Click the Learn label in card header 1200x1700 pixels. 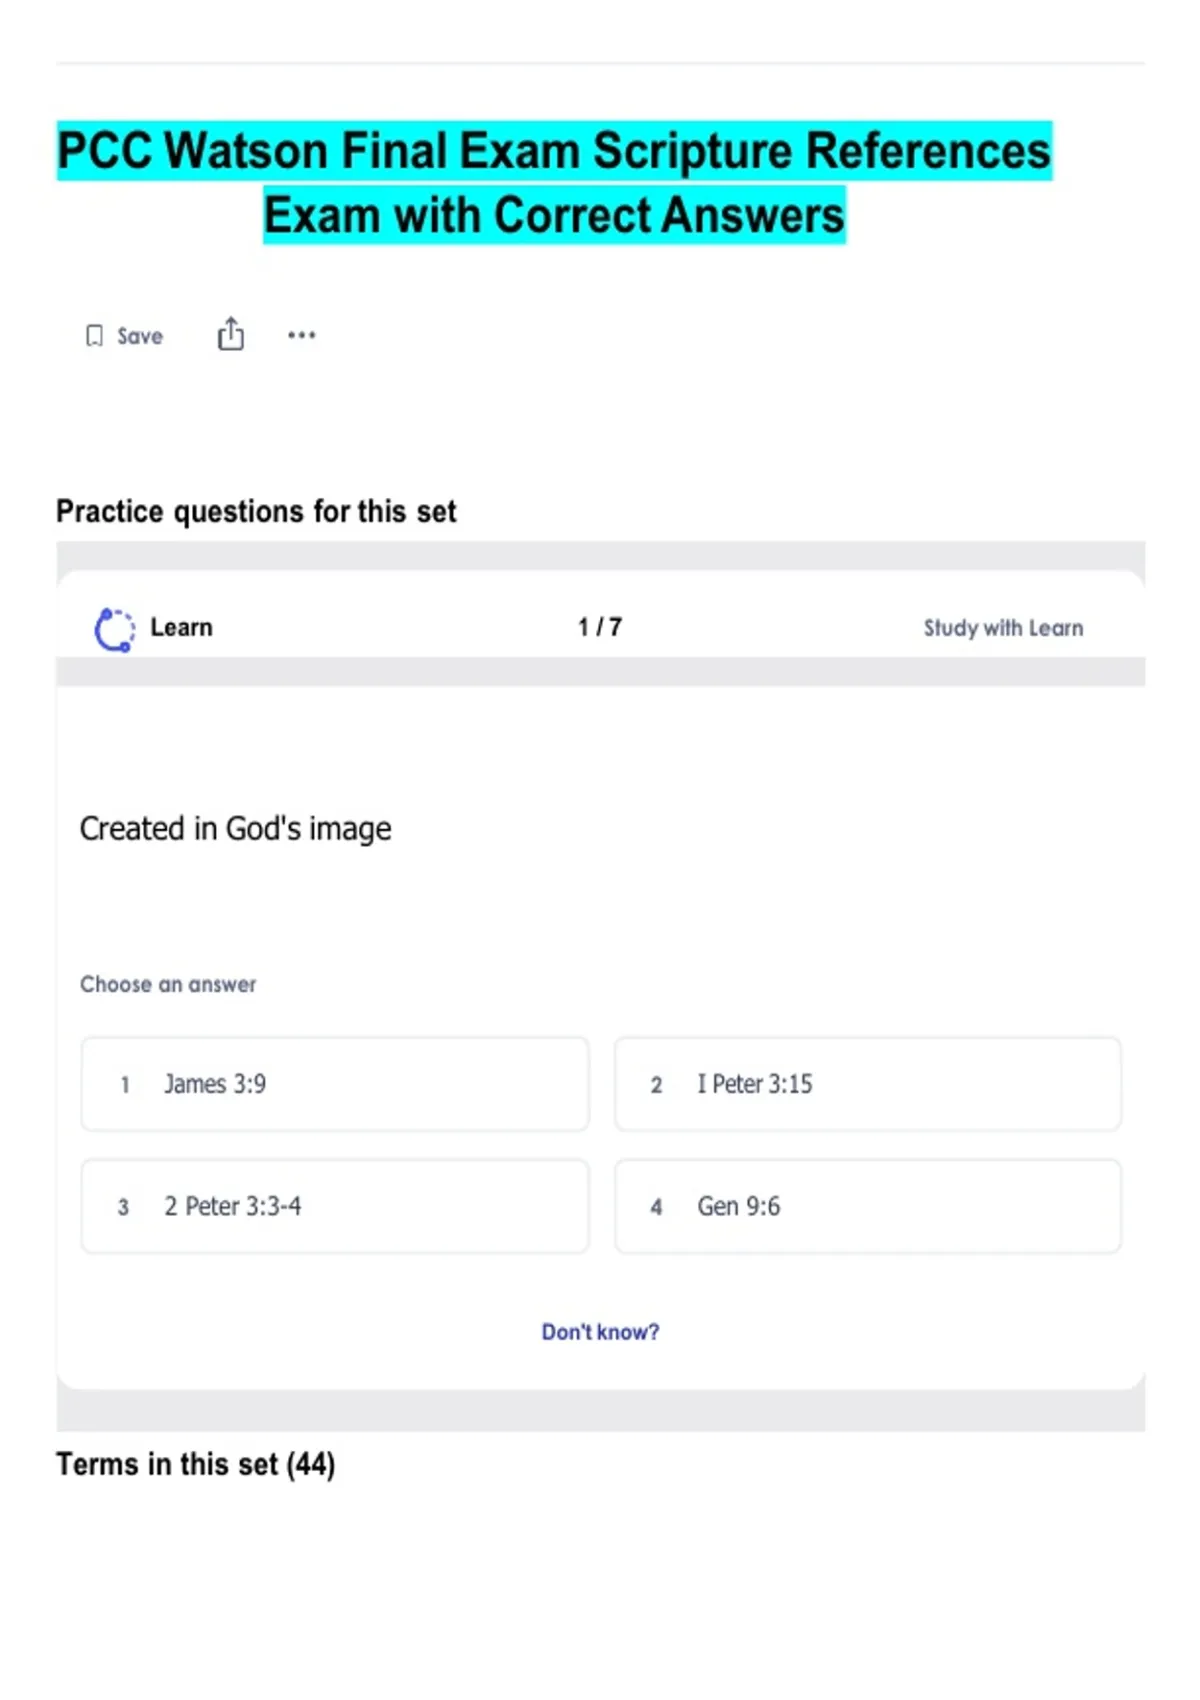click(x=181, y=627)
